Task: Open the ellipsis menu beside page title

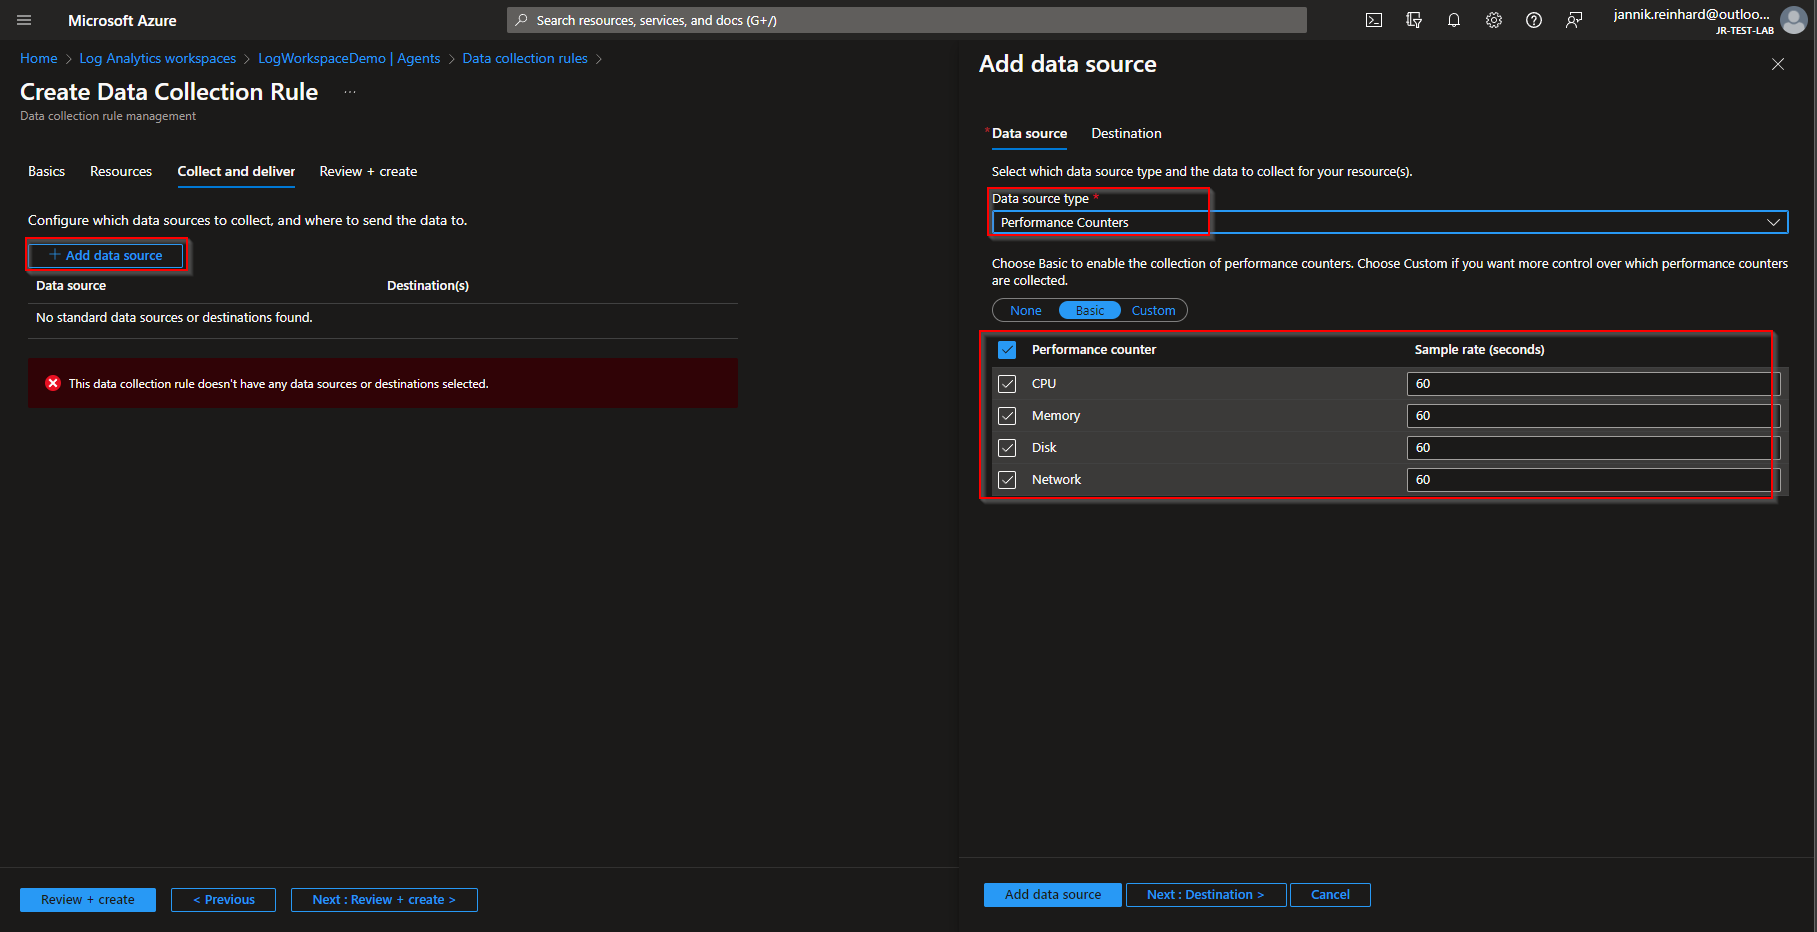Action: [x=350, y=92]
